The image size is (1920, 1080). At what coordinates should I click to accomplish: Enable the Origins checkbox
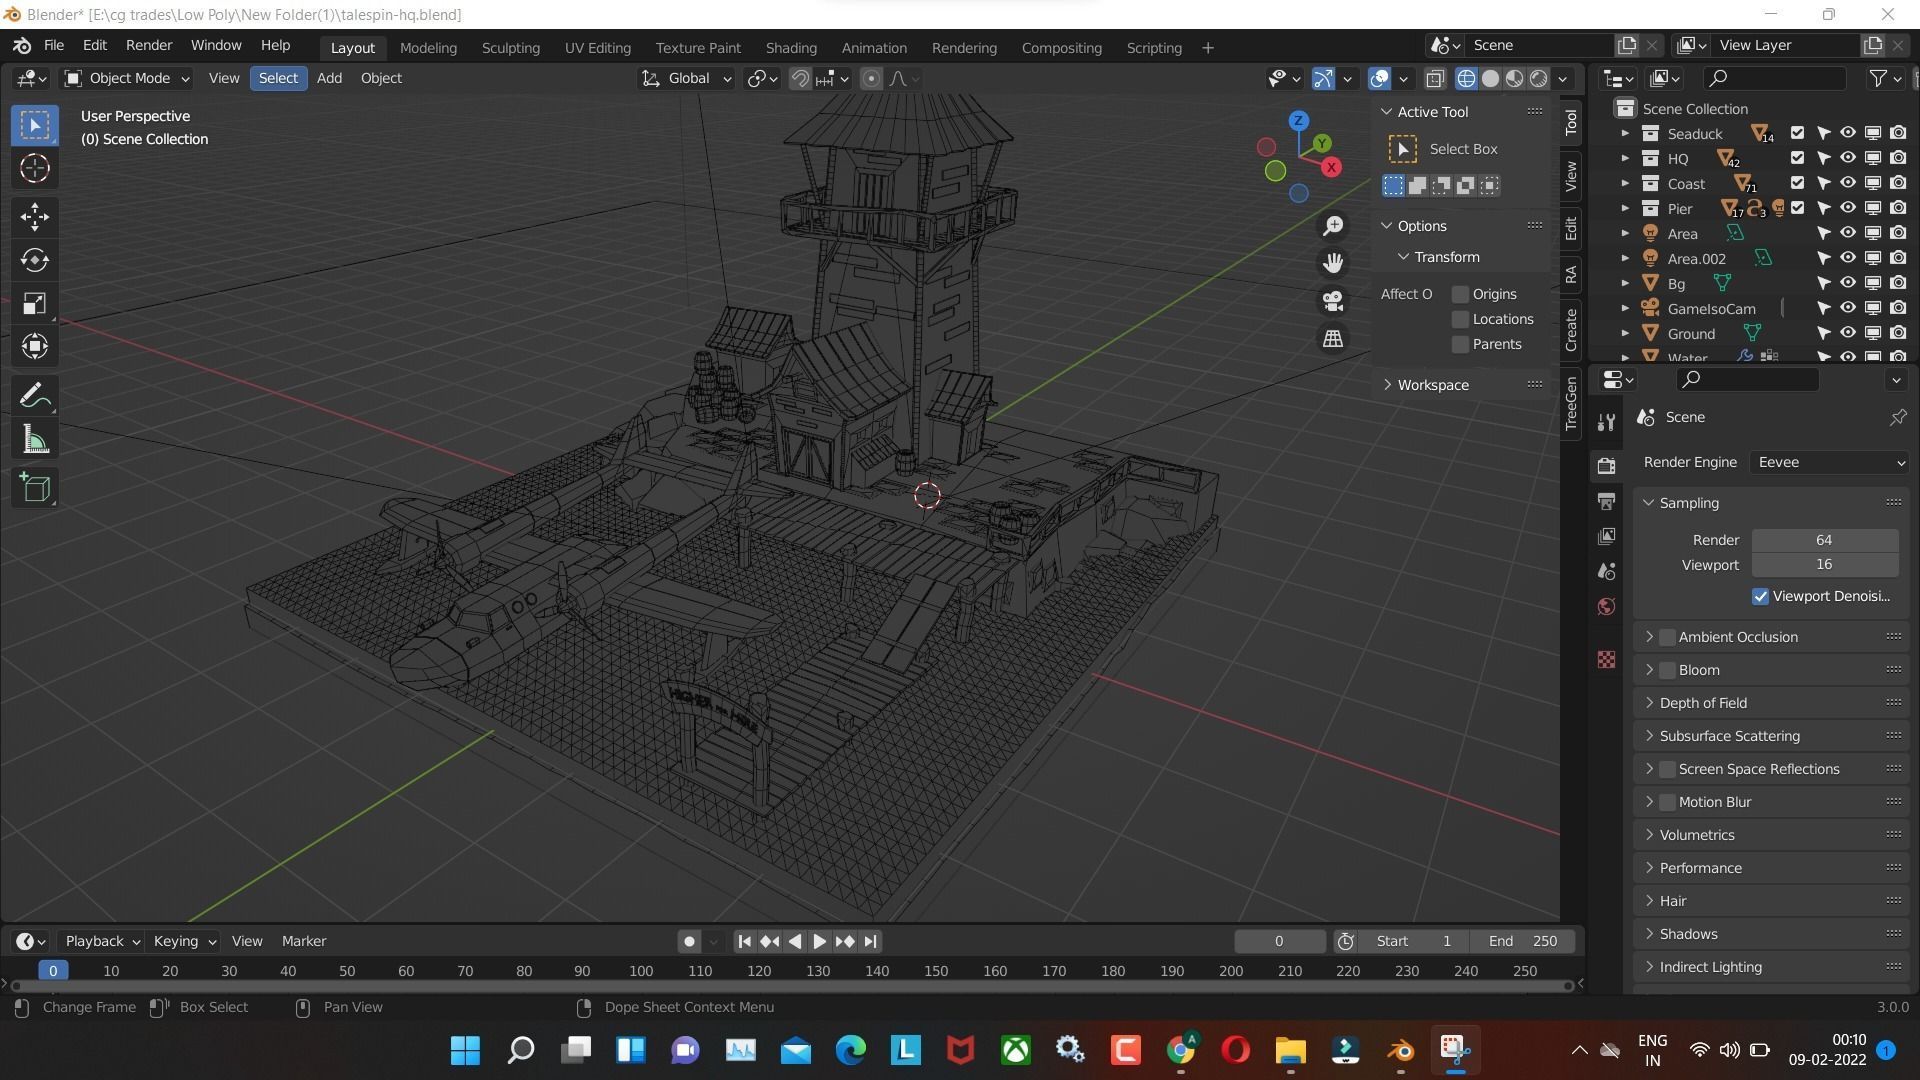point(1460,294)
